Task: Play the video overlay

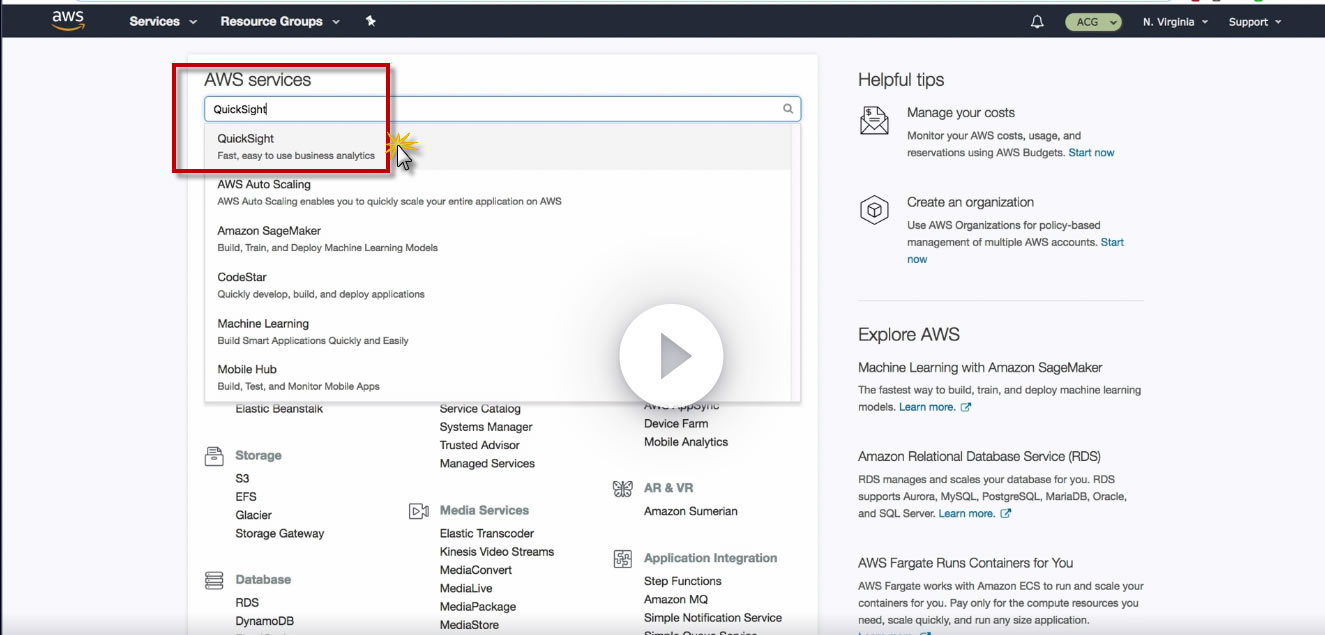Action: click(x=671, y=356)
